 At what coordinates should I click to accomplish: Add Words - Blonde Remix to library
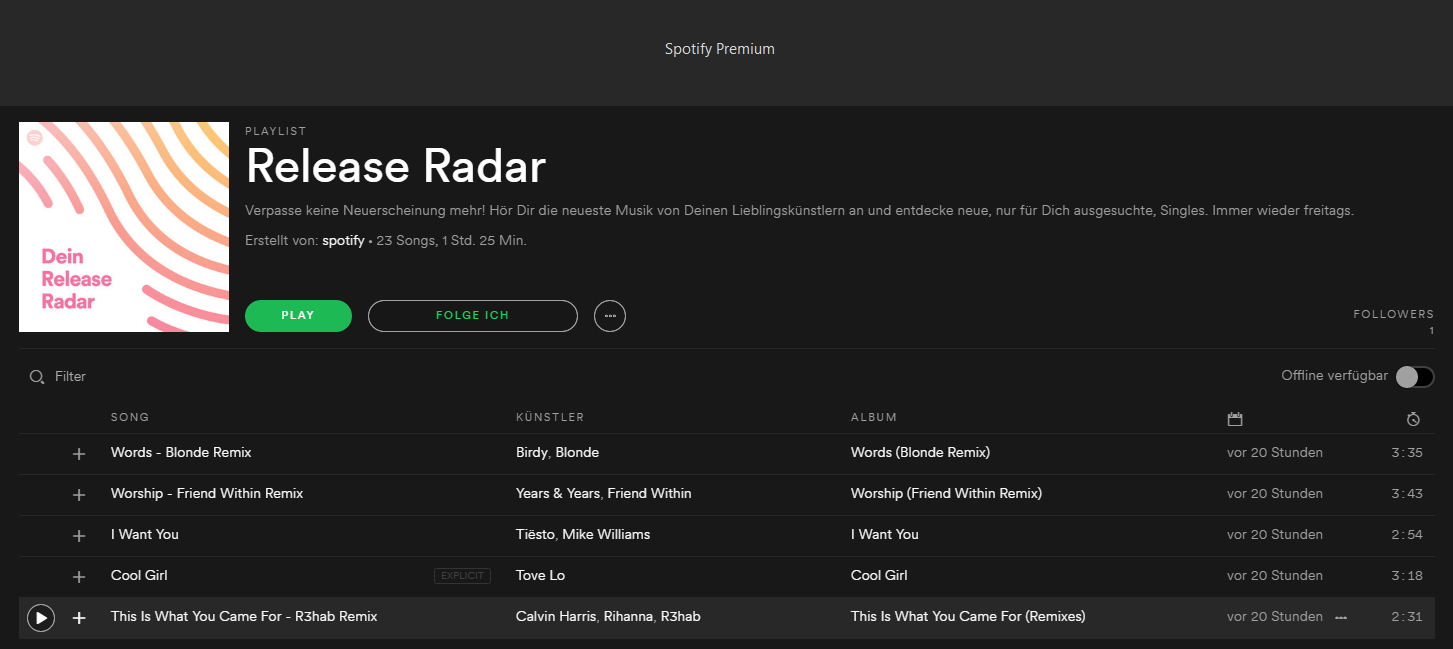click(79, 454)
